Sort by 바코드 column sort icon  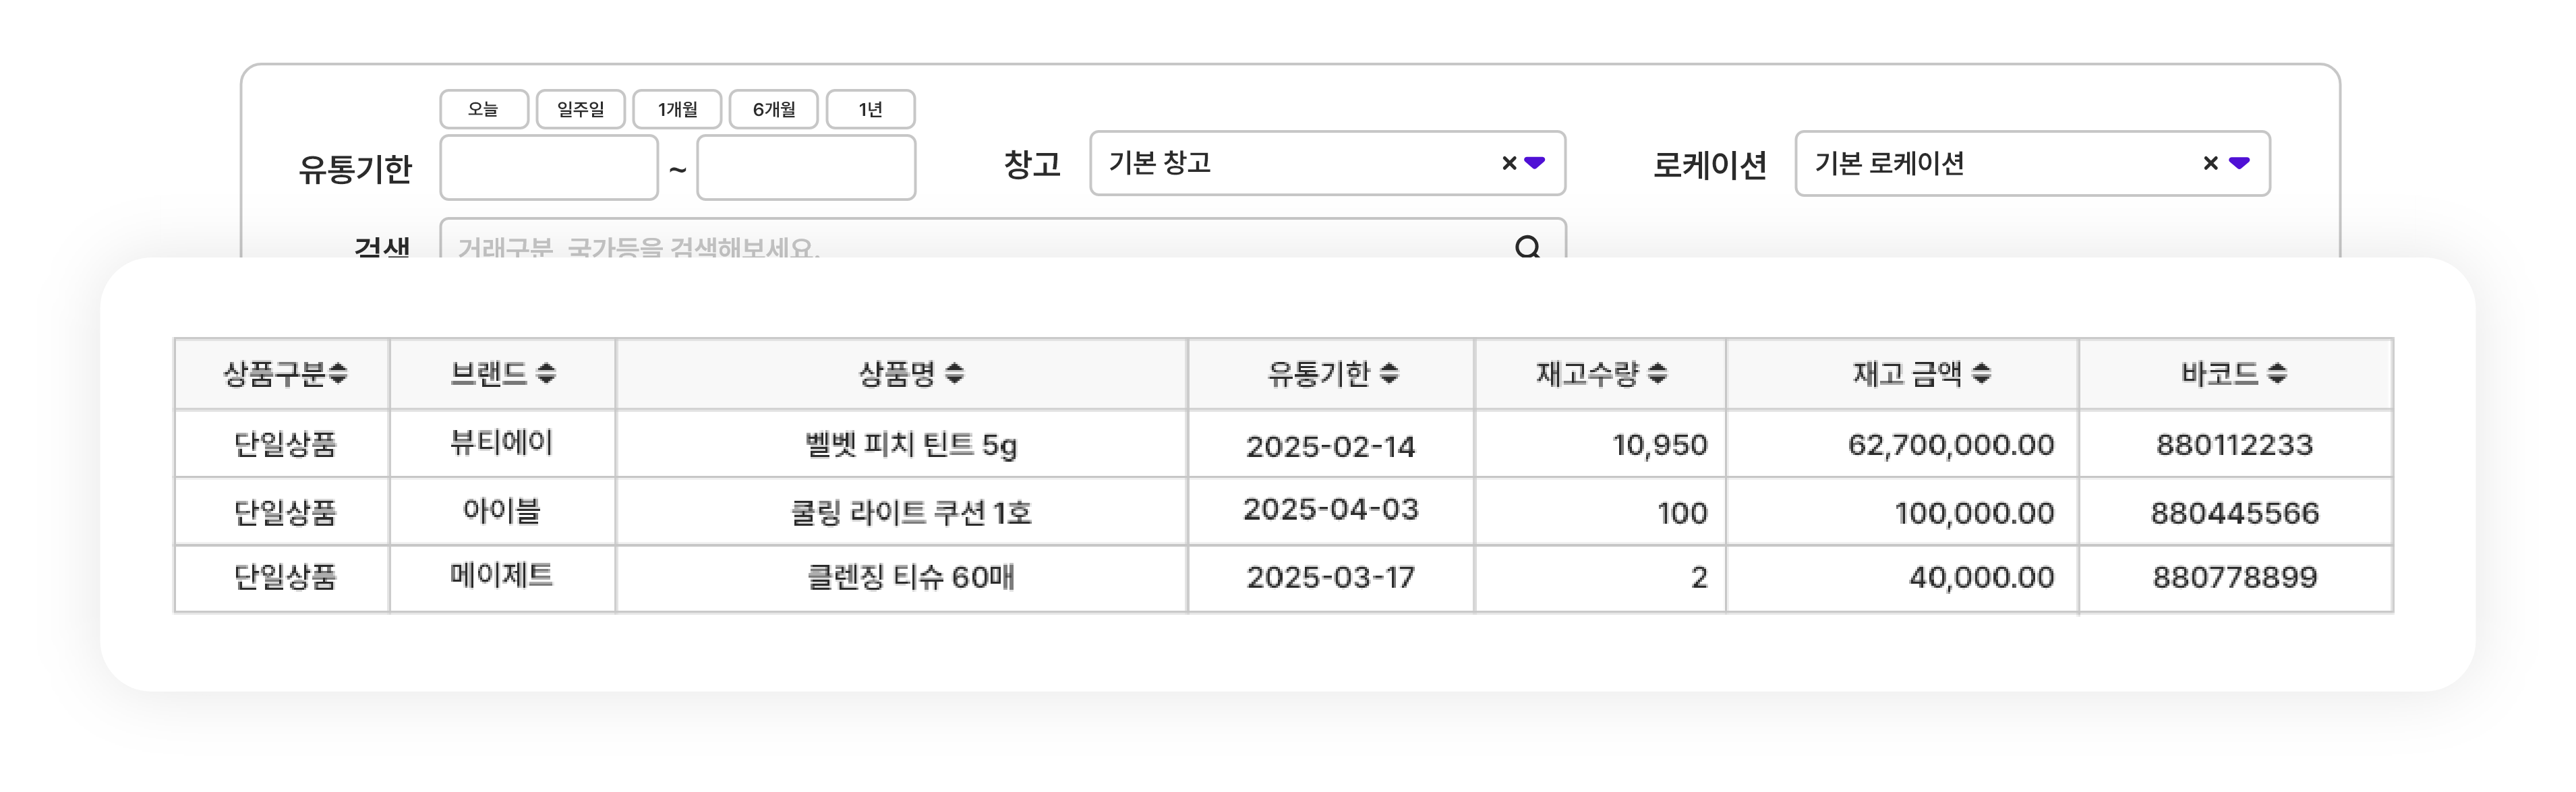[2277, 374]
